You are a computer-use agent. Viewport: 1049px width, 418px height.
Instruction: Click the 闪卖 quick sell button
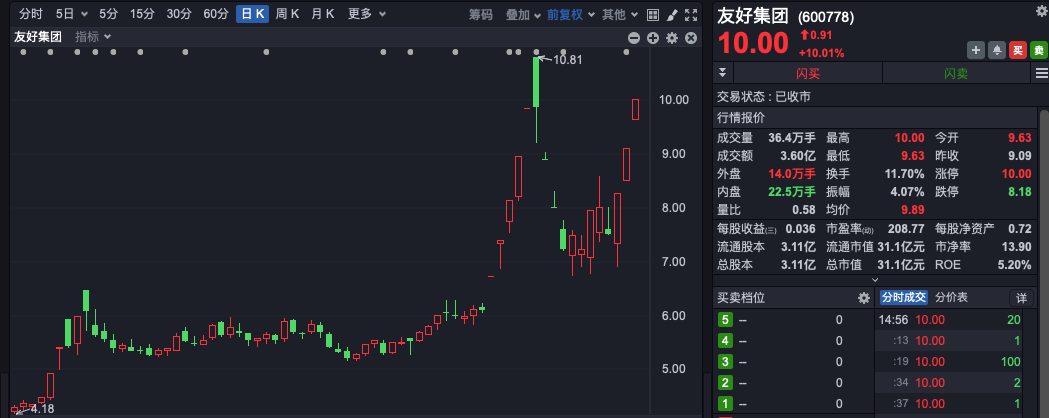[956, 73]
